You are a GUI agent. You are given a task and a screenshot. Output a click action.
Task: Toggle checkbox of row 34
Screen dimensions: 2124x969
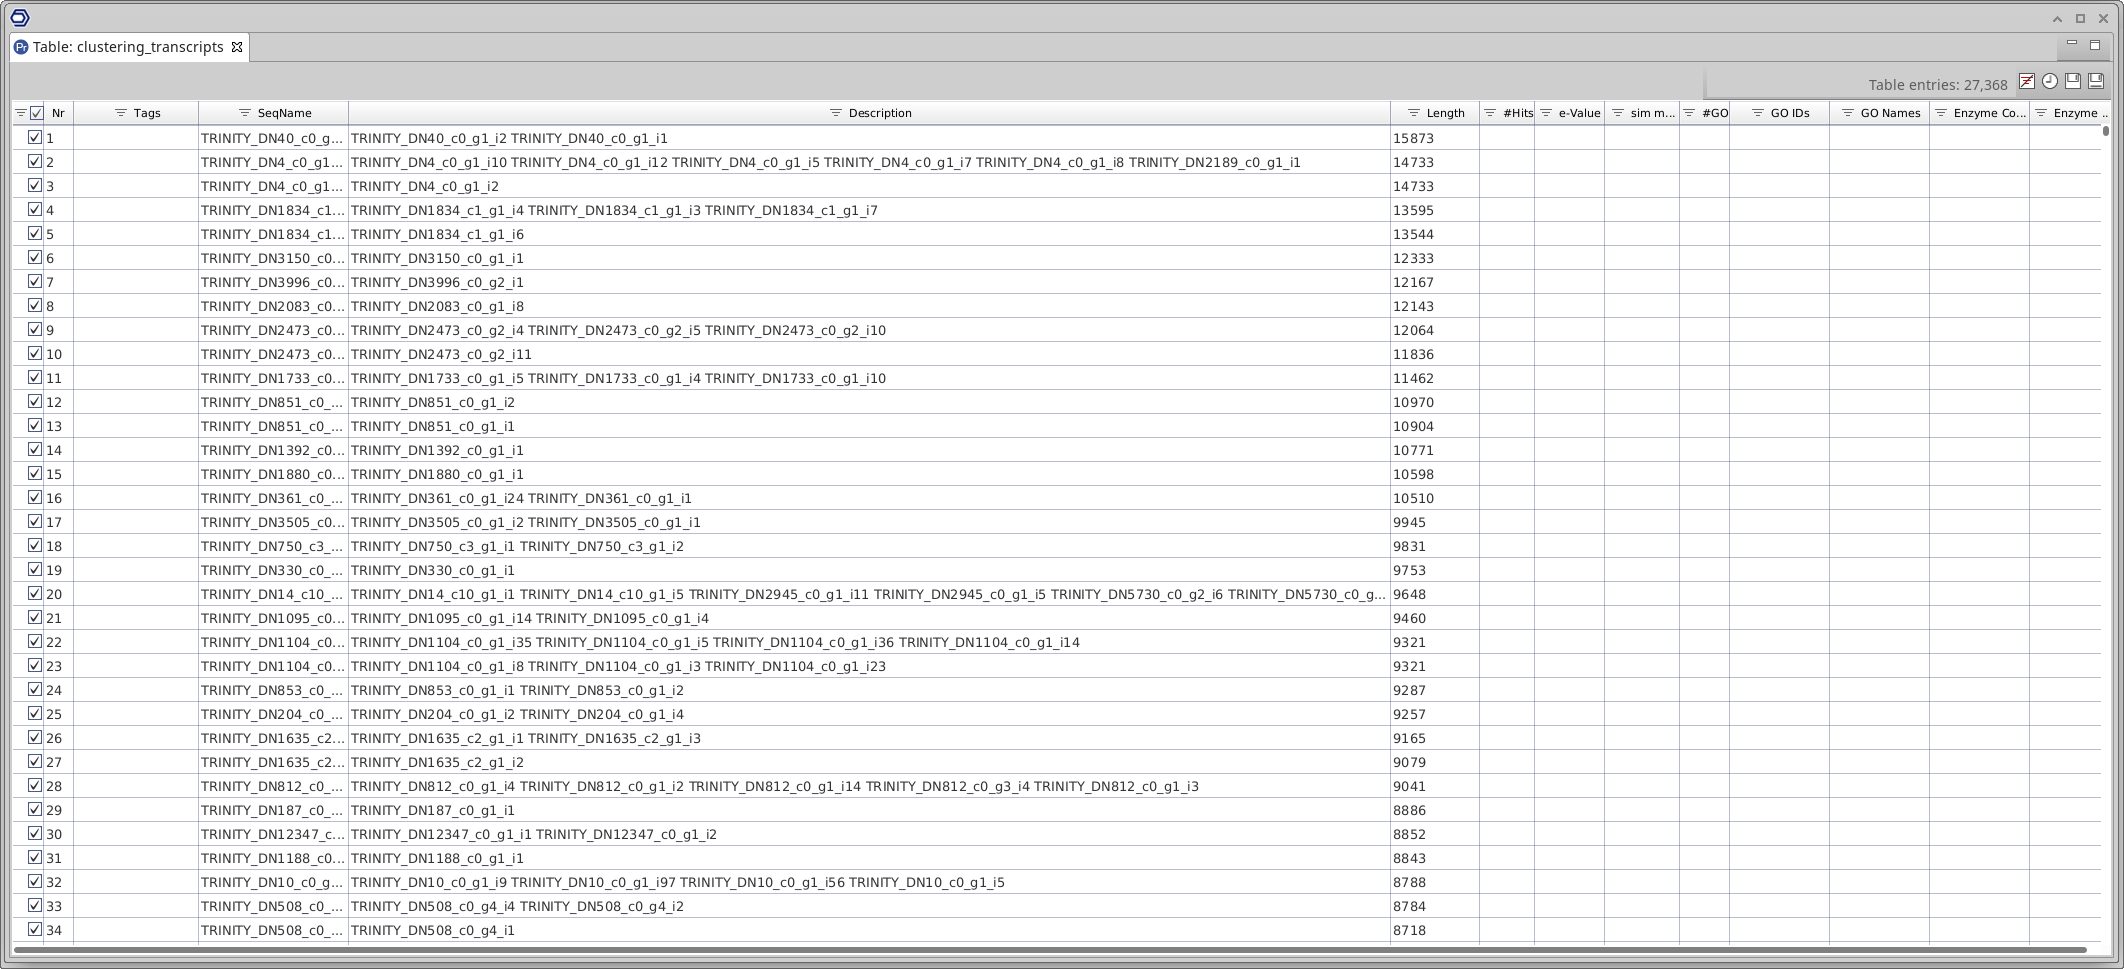(x=35, y=930)
